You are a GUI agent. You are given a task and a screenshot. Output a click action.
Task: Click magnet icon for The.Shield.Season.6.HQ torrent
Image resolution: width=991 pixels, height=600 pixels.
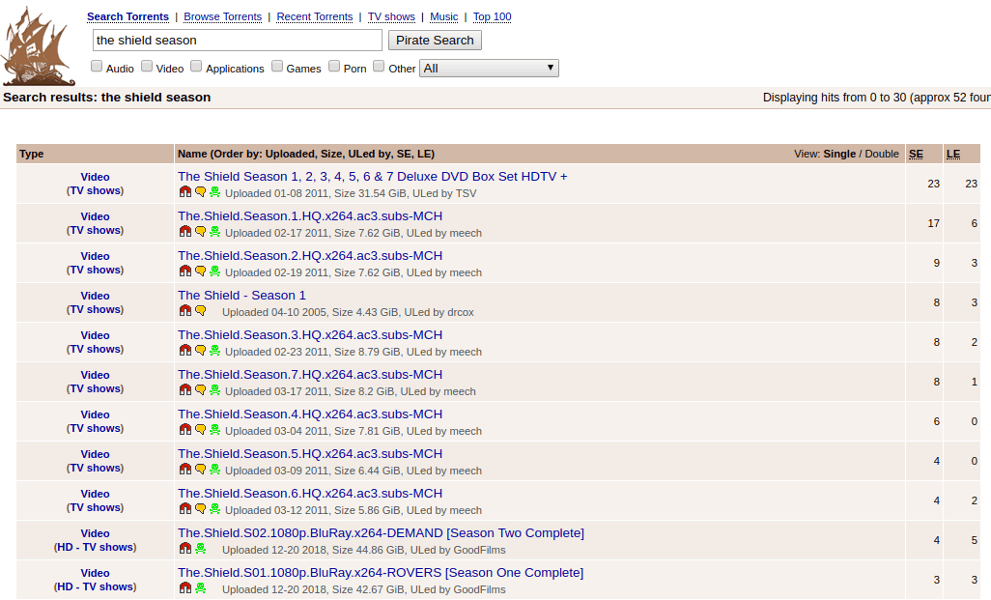pyautogui.click(x=185, y=509)
